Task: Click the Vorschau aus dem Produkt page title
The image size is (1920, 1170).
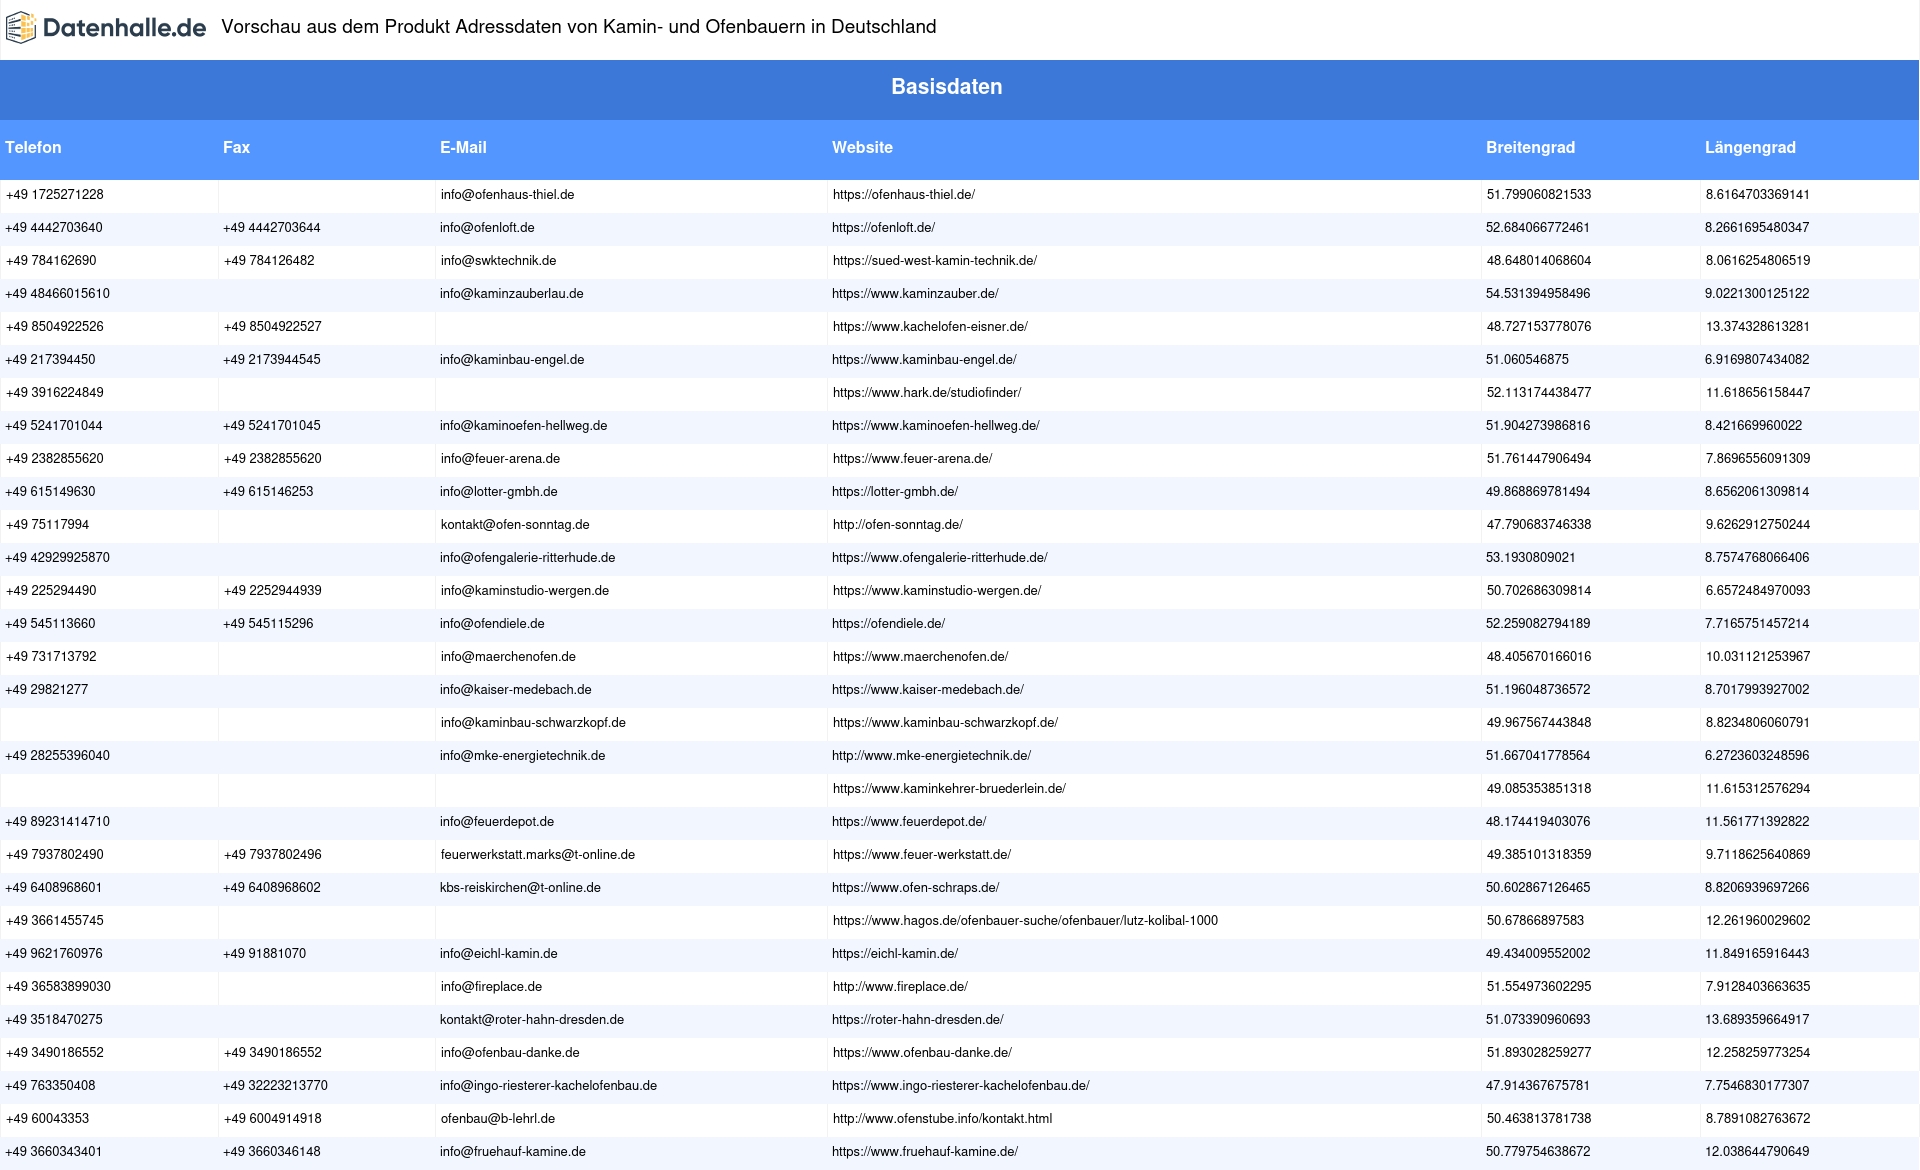Action: (579, 27)
